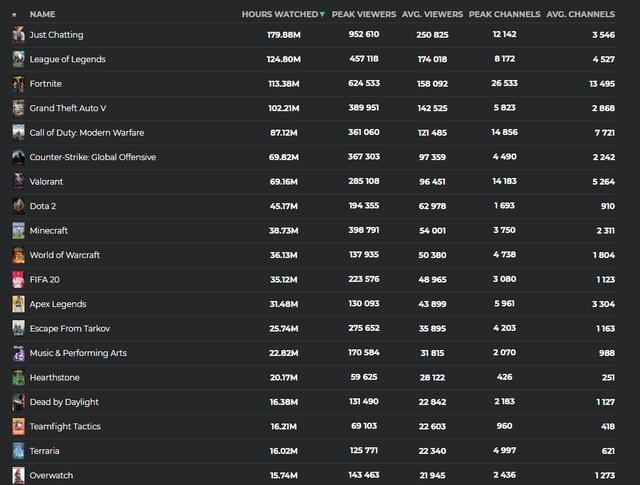Click the Just Chatting category icon

pyautogui.click(x=18, y=35)
